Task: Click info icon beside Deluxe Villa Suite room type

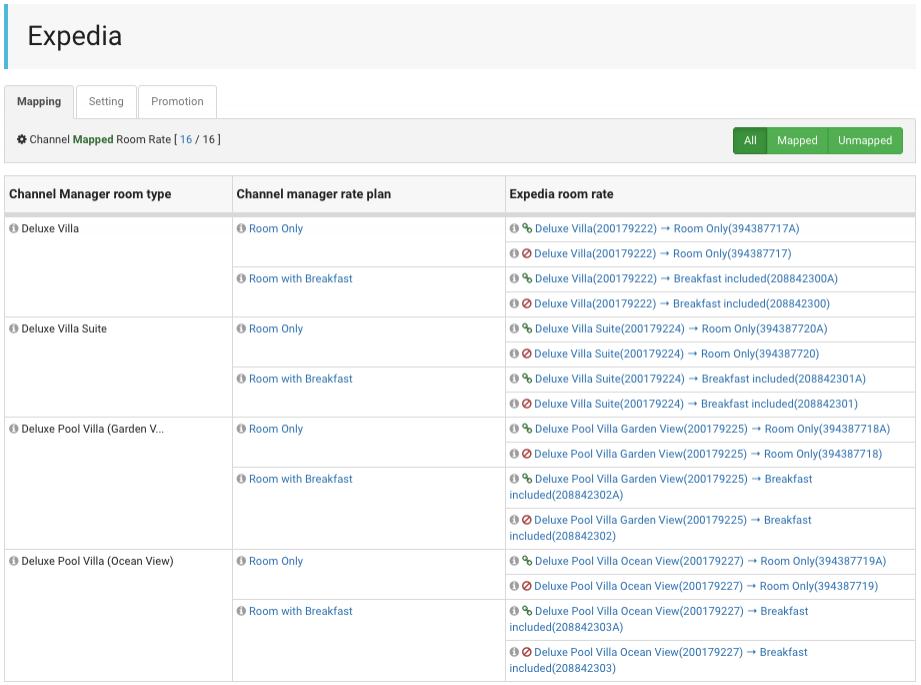Action: (14, 329)
